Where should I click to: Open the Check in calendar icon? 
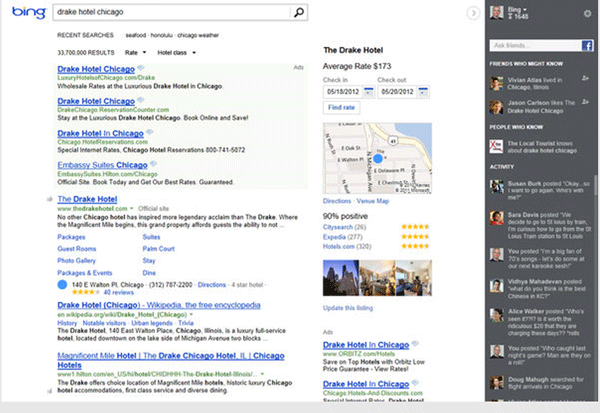(368, 92)
